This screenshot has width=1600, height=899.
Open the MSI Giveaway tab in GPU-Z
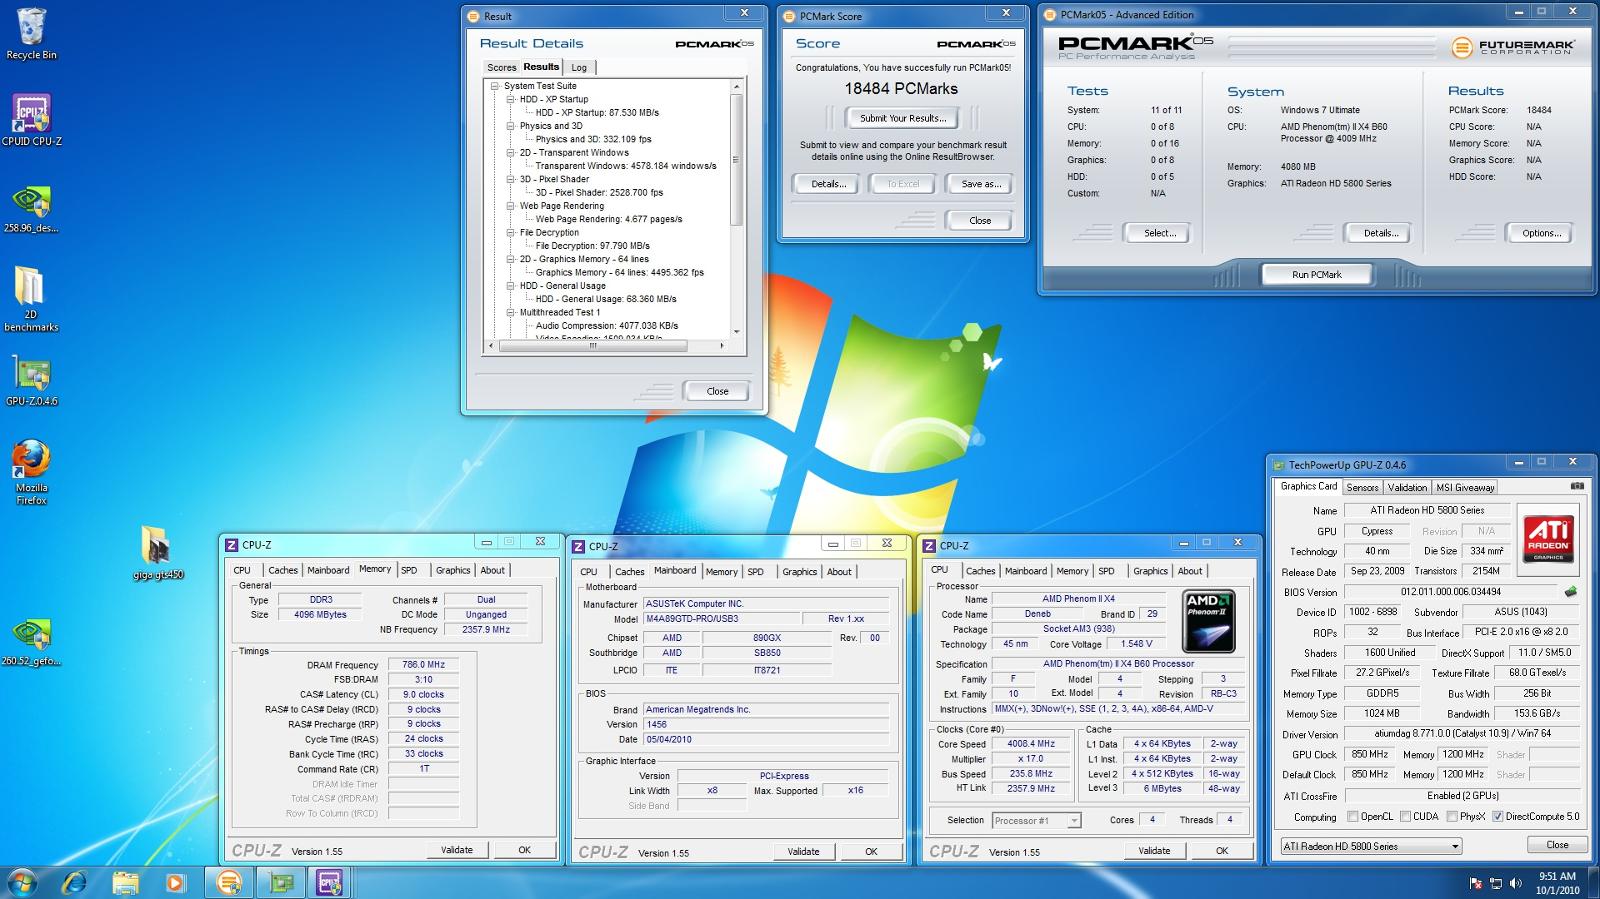tap(1465, 487)
